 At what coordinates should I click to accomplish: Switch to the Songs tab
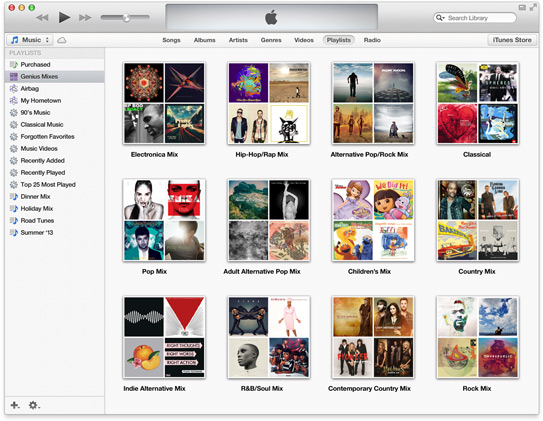pos(171,40)
